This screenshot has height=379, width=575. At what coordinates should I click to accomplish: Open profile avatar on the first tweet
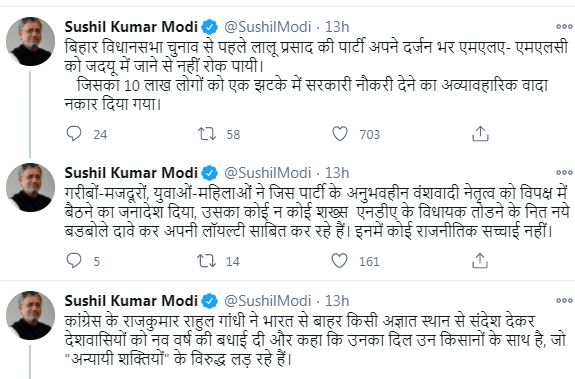point(31,41)
